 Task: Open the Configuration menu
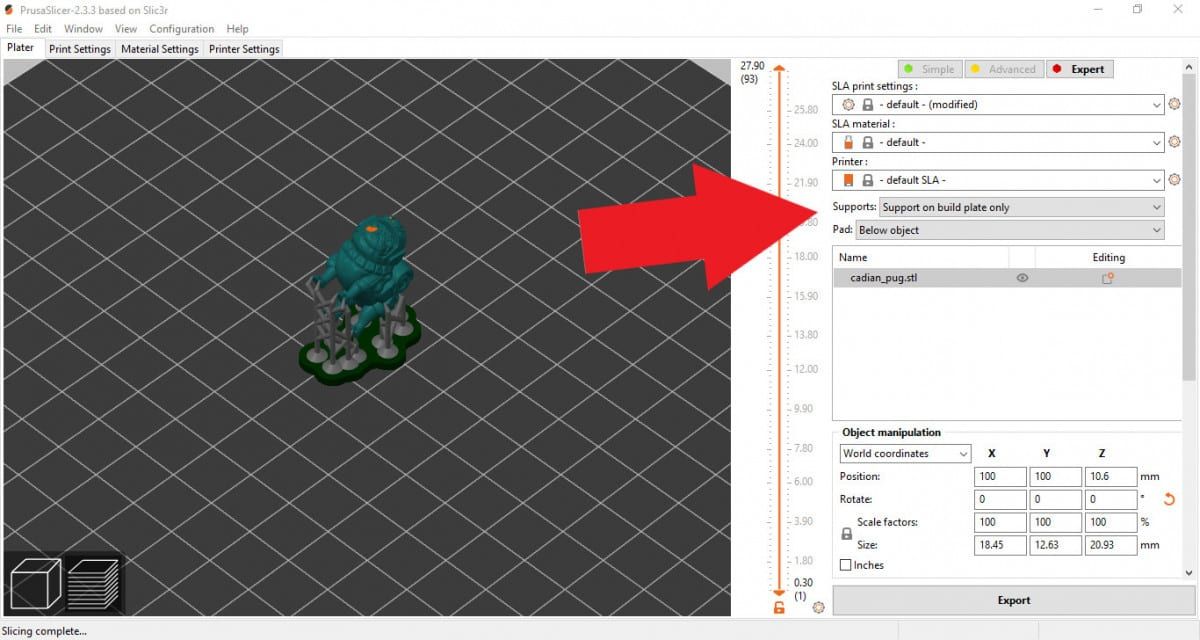pos(181,29)
